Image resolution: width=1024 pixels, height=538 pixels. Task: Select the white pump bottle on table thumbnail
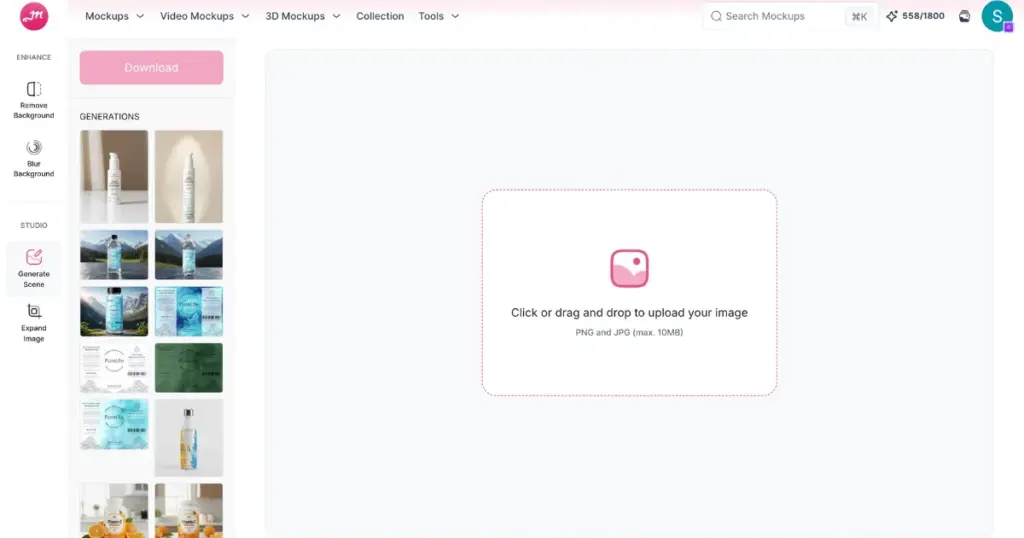click(114, 176)
